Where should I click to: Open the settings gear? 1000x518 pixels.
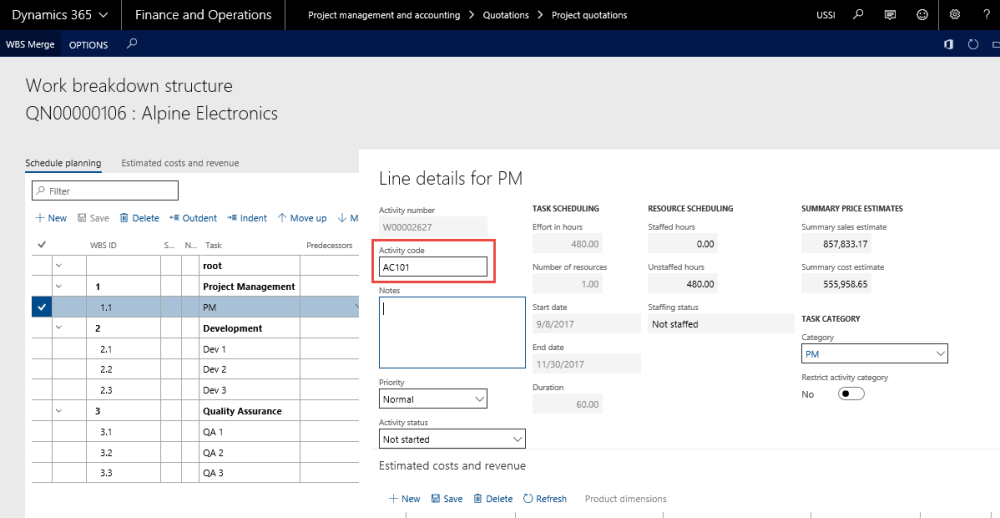coord(955,15)
